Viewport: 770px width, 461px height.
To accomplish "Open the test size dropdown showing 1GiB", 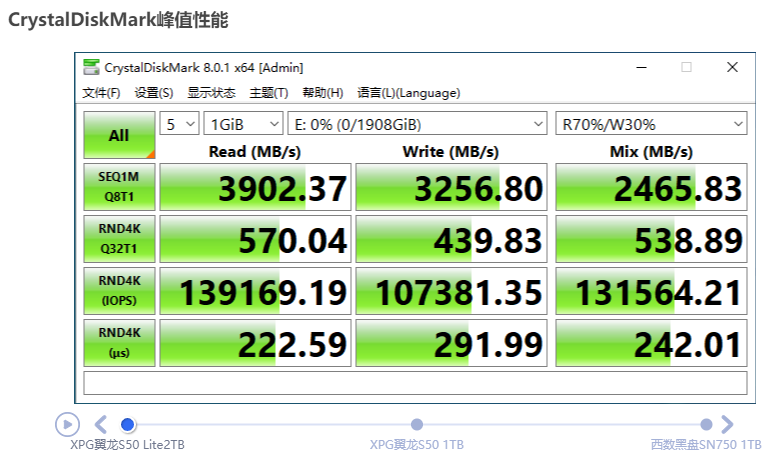I will click(244, 124).
